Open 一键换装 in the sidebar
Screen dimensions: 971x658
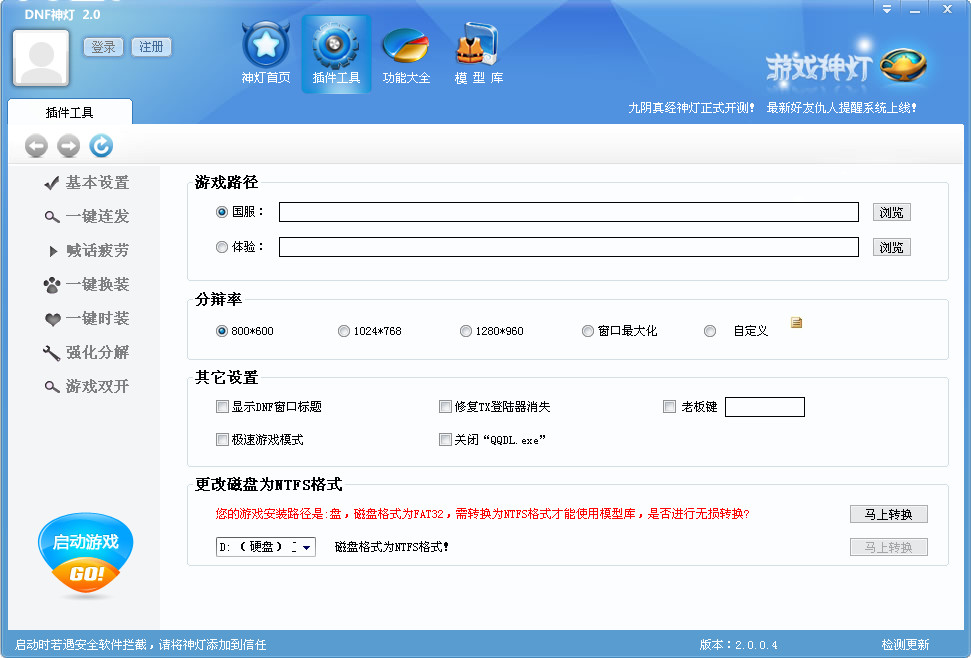[x=86, y=285]
